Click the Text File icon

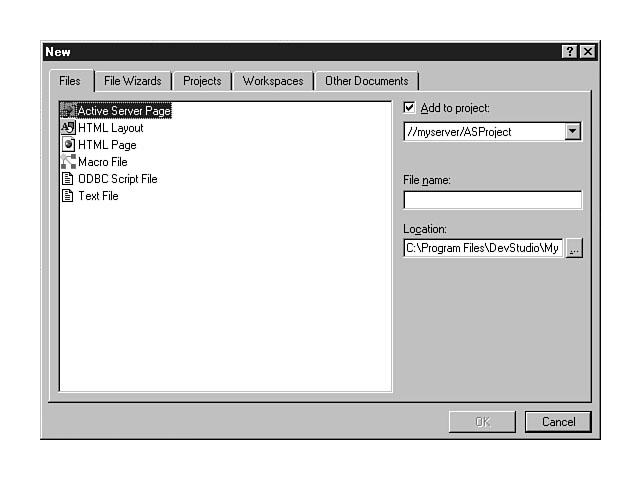pyautogui.click(x=68, y=196)
